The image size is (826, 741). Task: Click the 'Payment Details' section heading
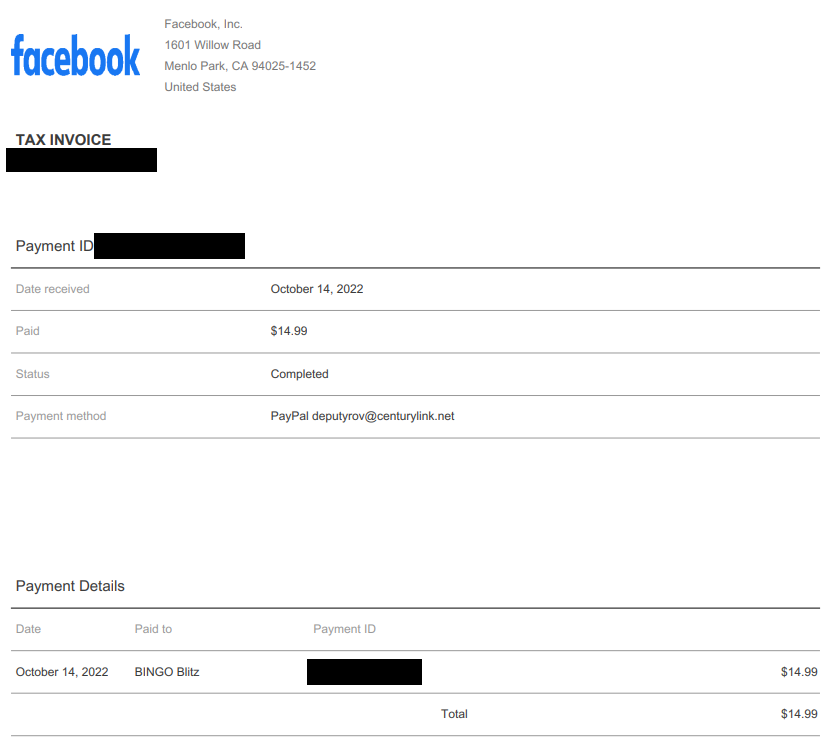[x=70, y=586]
